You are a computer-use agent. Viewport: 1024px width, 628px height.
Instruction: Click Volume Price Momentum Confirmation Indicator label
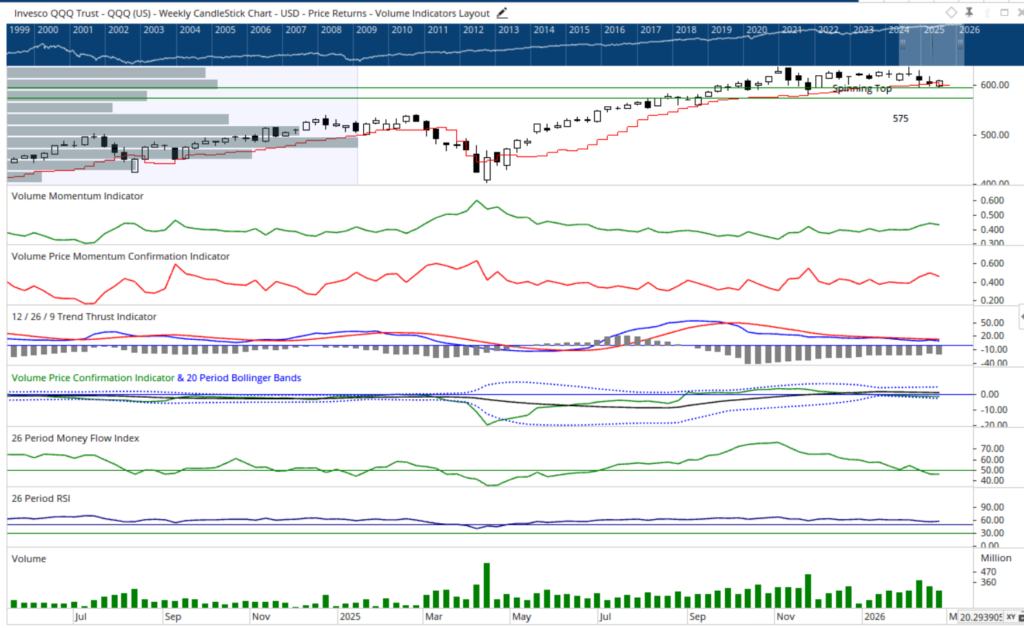120,256
